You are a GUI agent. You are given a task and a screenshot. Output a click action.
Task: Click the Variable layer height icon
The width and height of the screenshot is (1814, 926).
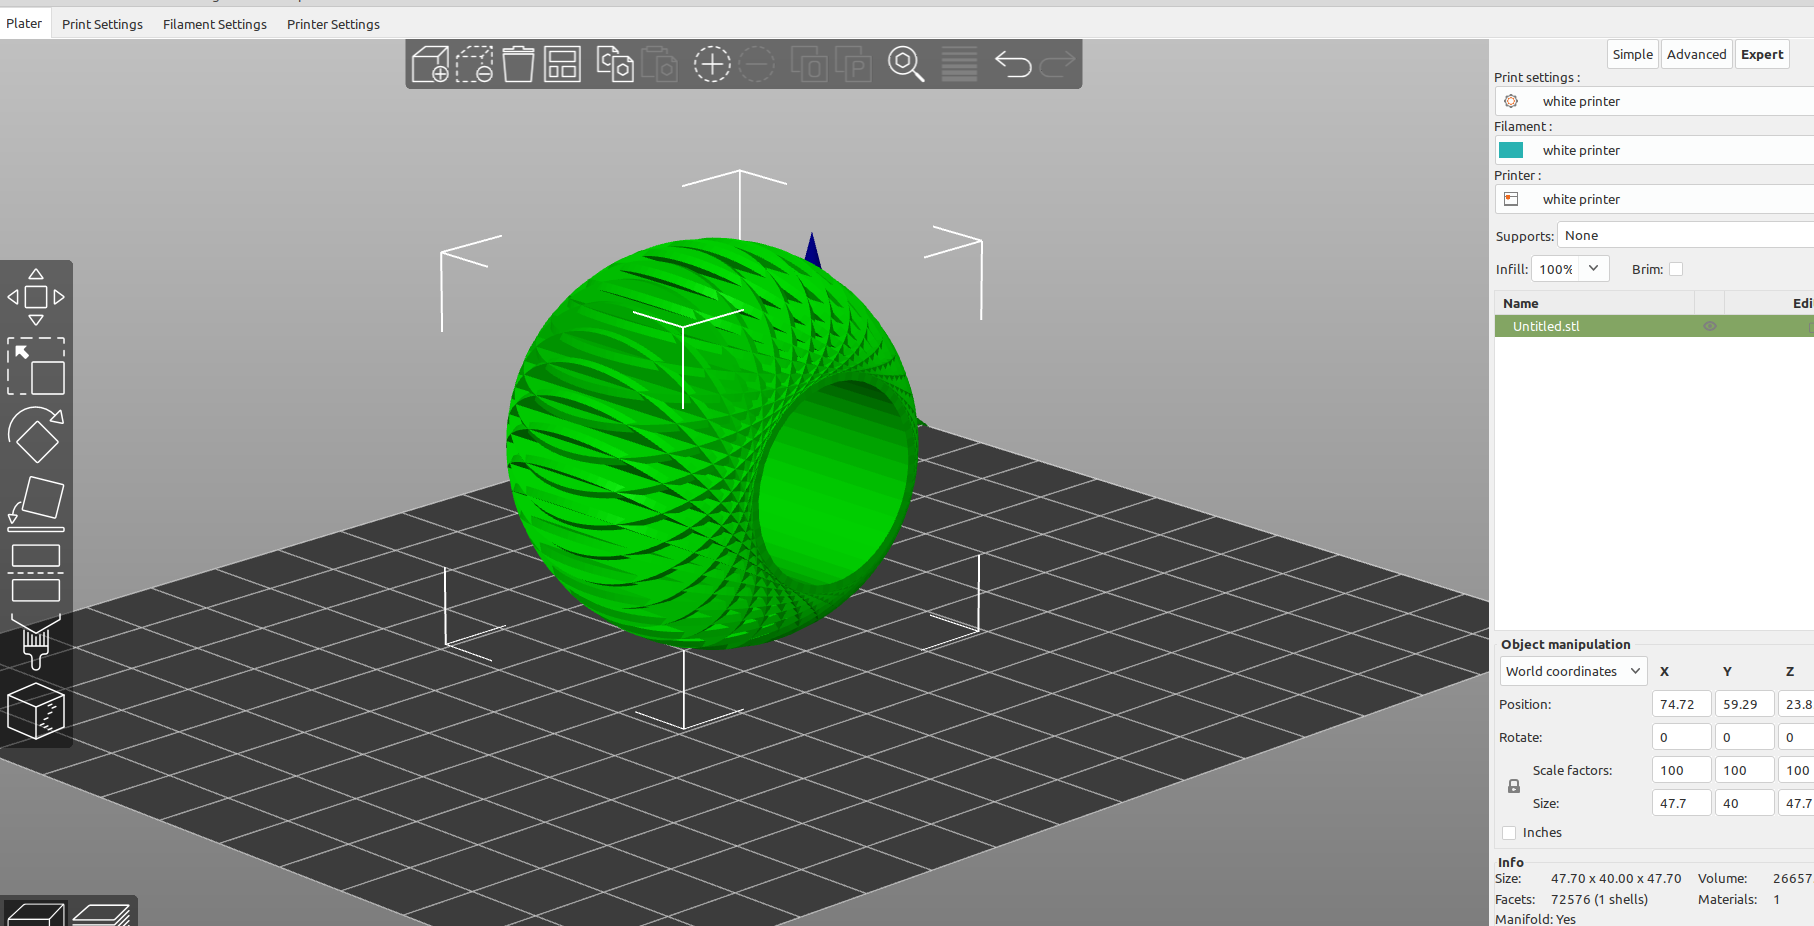[959, 64]
